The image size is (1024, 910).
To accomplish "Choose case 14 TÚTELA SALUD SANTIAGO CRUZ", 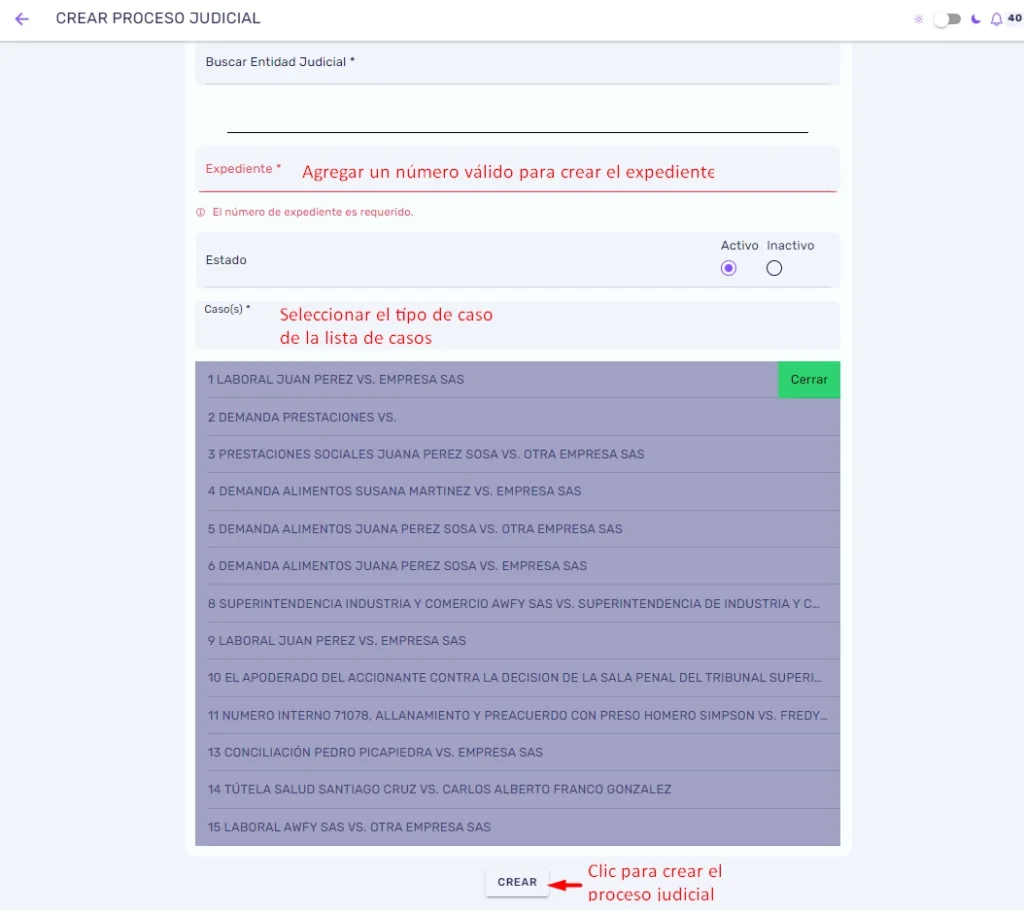I will coord(517,789).
